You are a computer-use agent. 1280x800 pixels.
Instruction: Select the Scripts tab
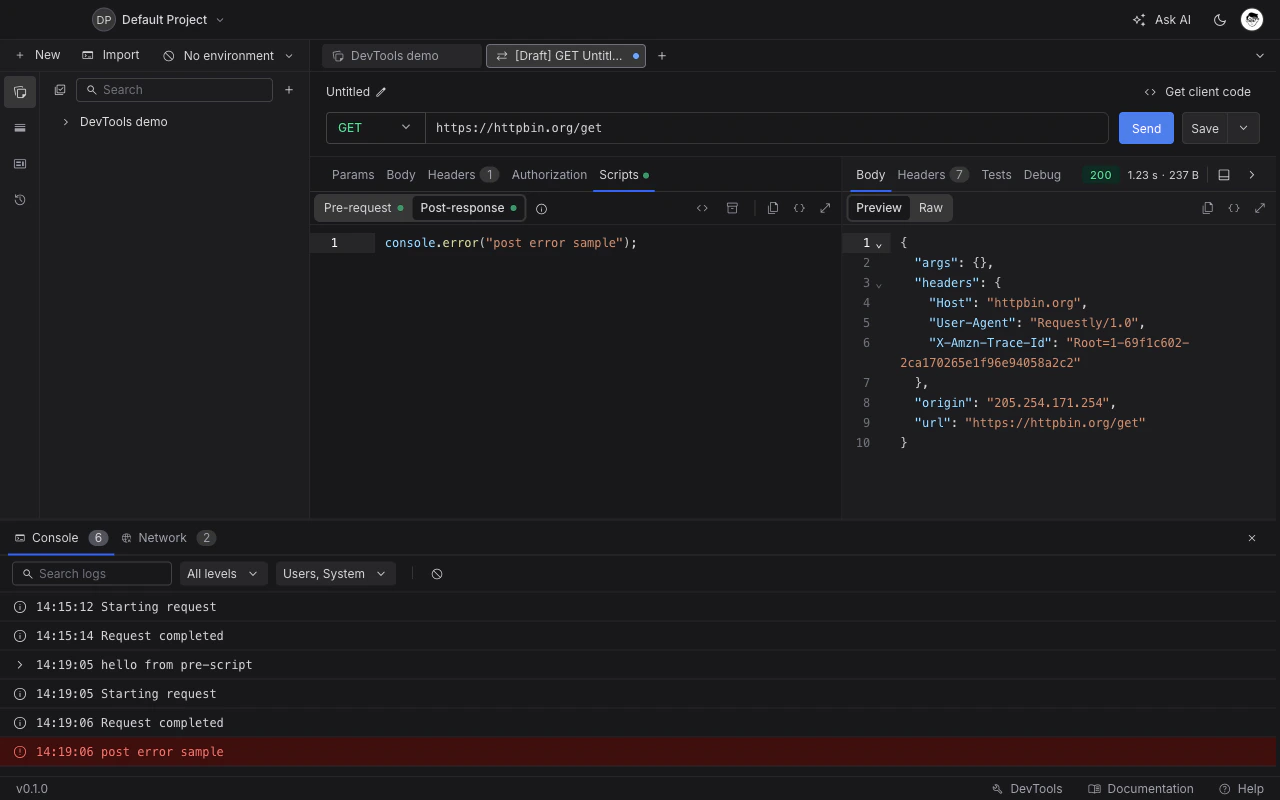coord(624,175)
